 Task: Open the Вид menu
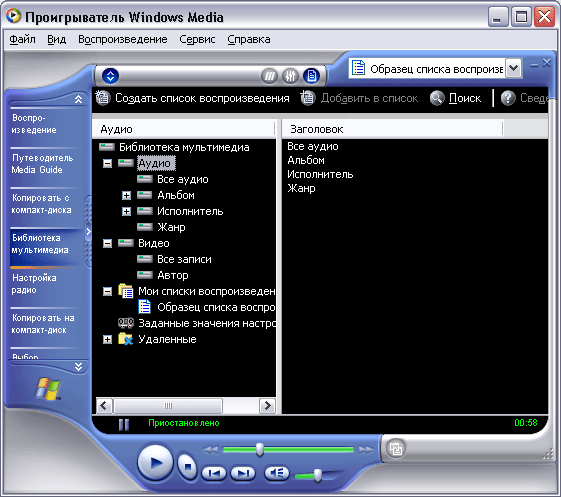pos(57,39)
